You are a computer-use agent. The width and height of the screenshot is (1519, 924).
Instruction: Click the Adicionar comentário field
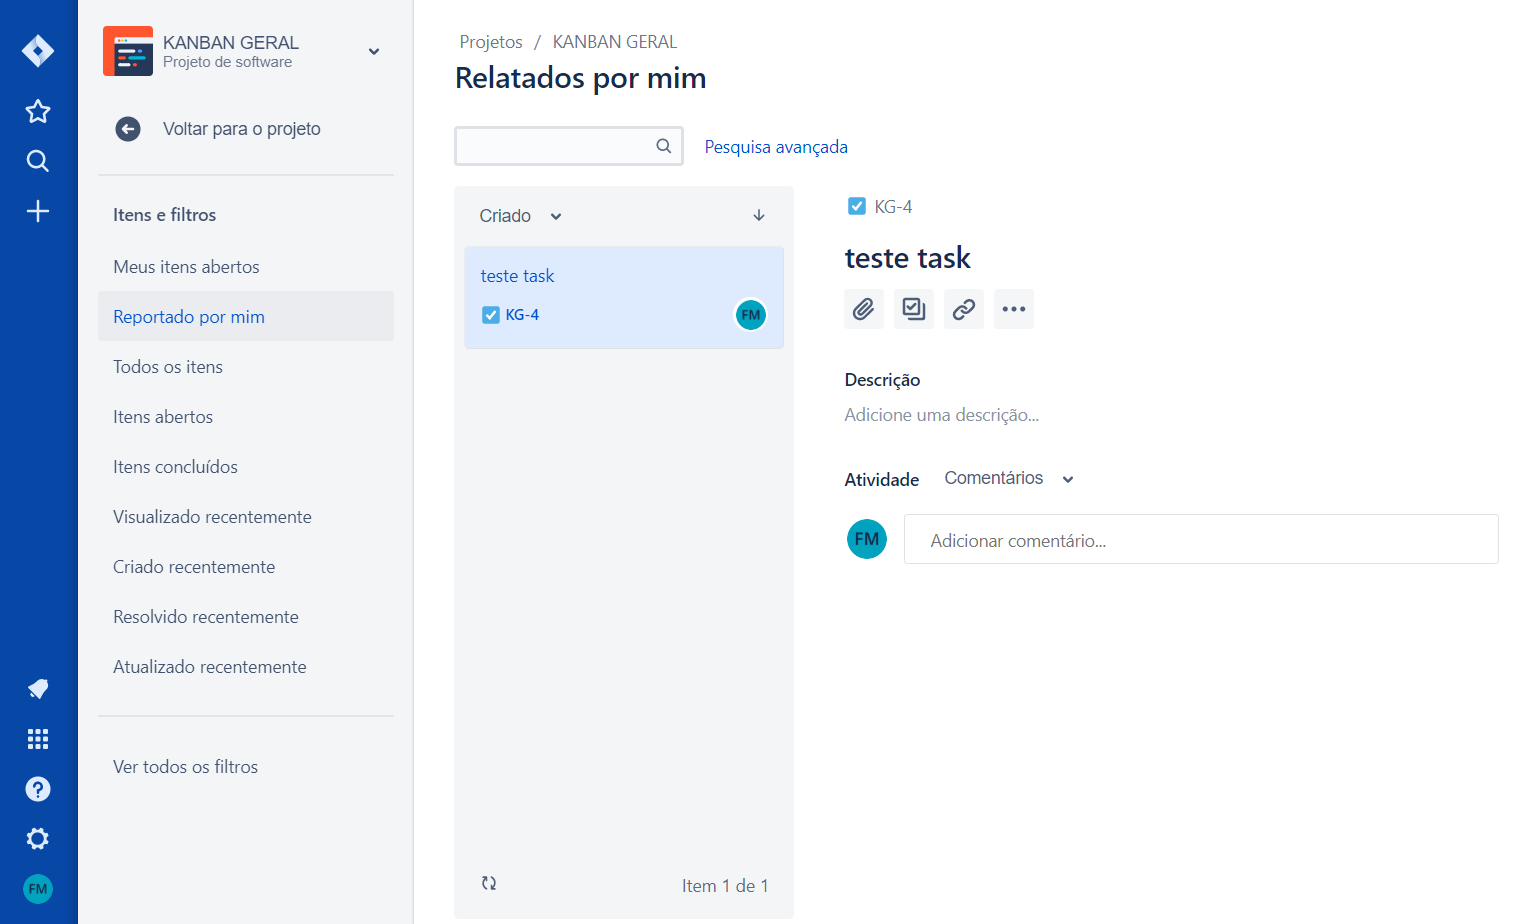click(1201, 540)
